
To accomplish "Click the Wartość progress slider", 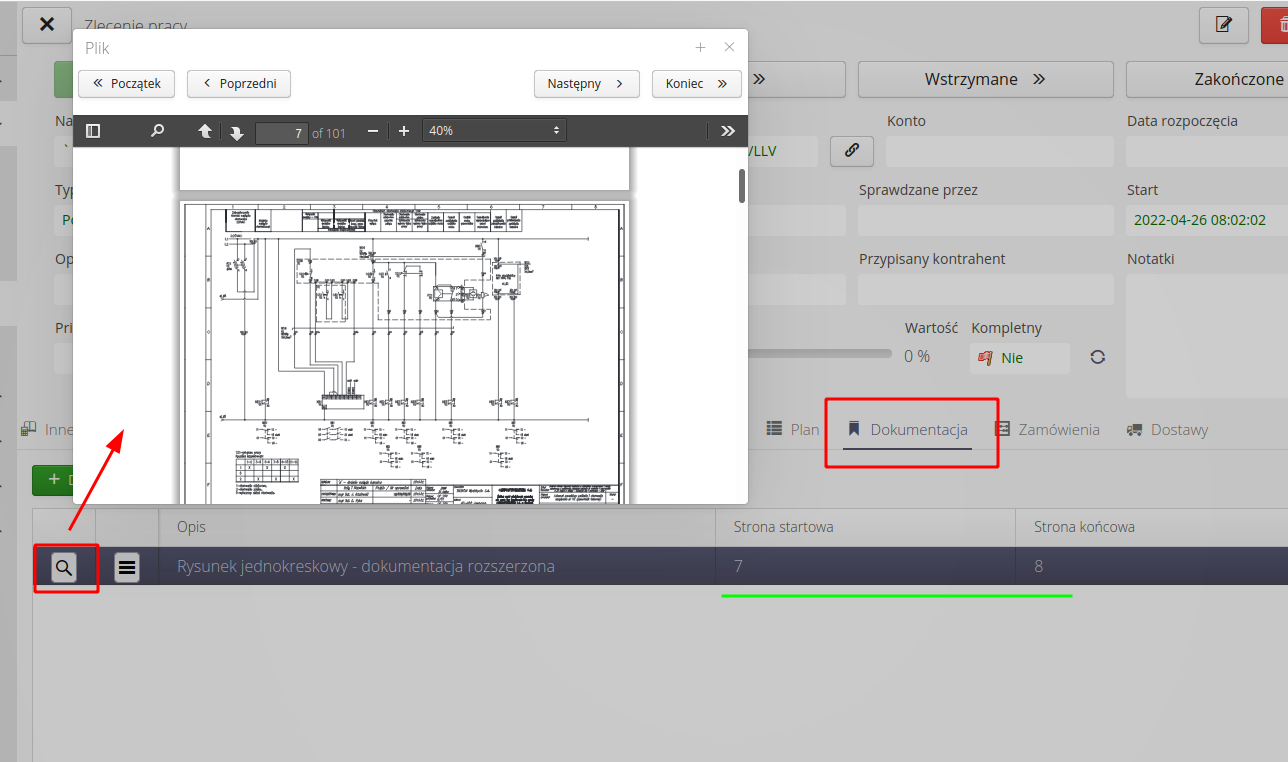I will [x=820, y=353].
